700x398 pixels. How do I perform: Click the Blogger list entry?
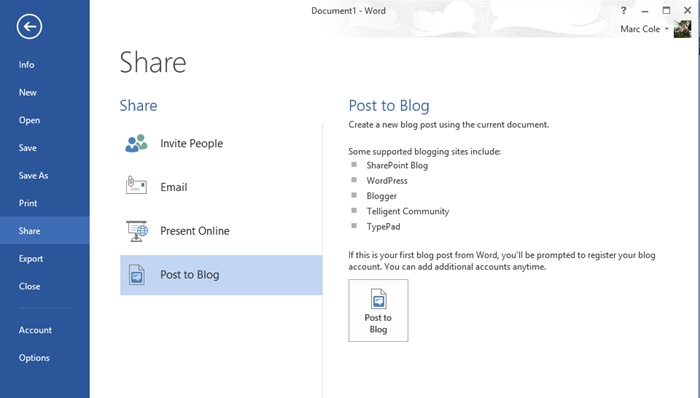point(381,196)
